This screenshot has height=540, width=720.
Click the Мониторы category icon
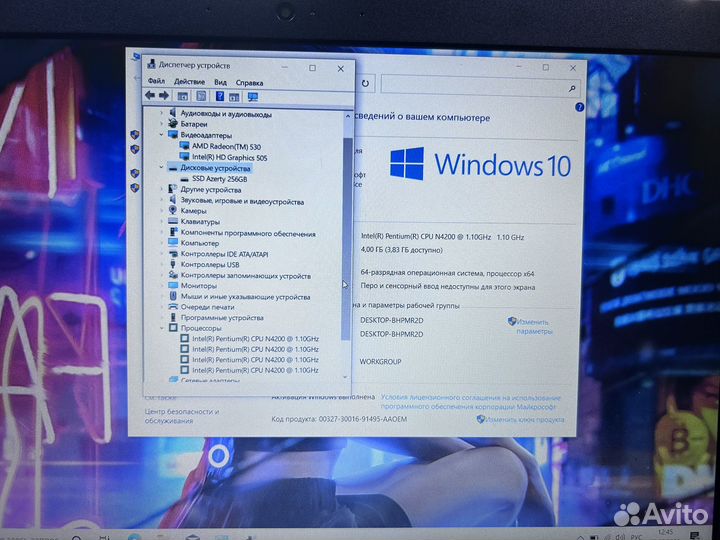(x=173, y=285)
